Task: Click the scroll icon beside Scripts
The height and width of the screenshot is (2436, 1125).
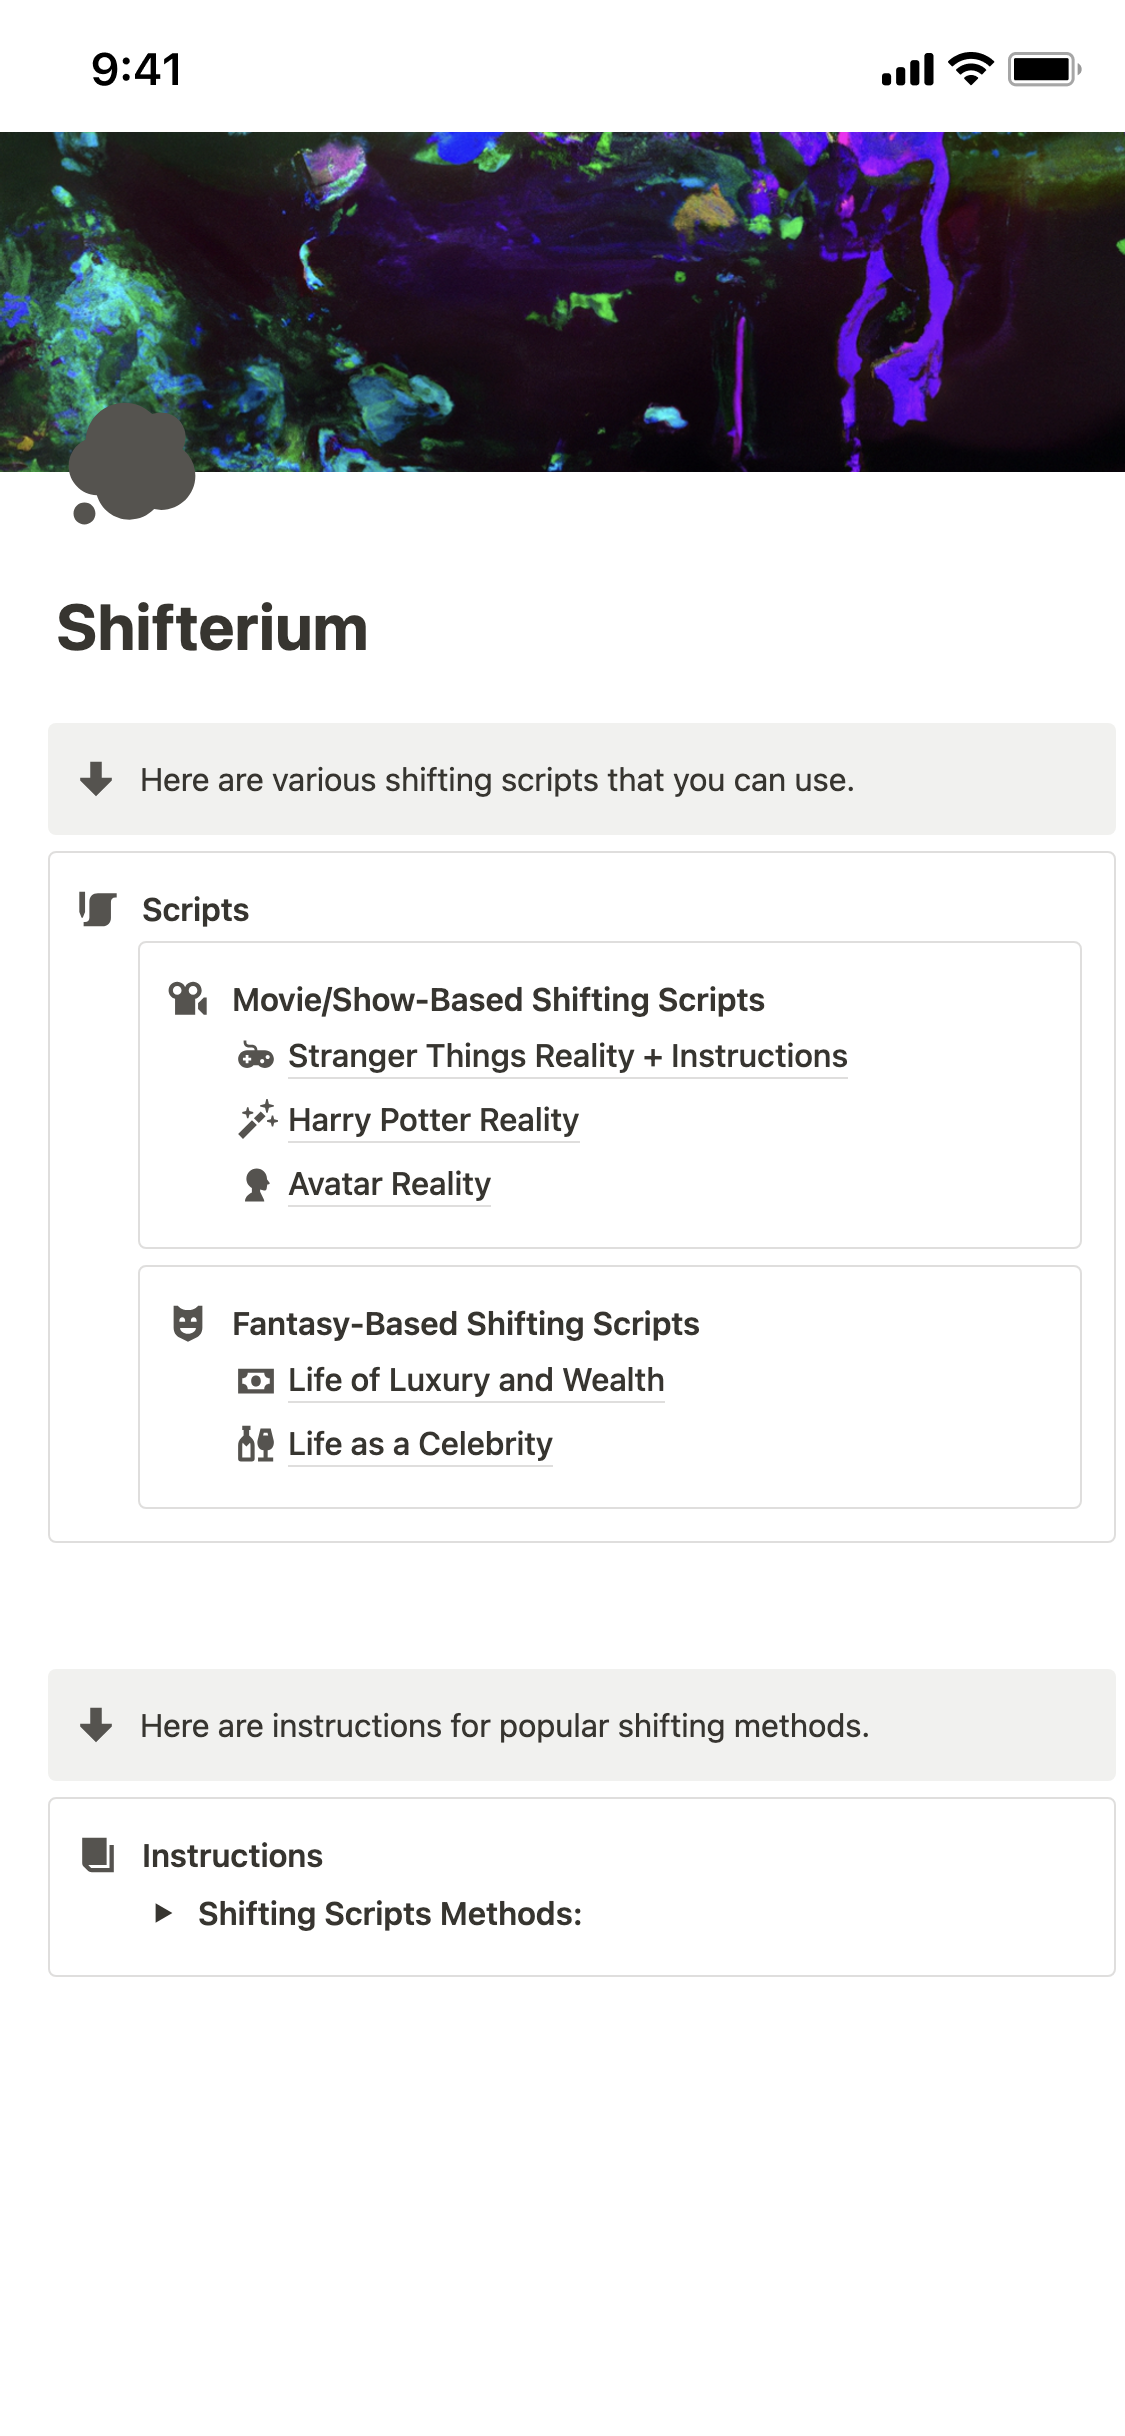Action: click(x=97, y=909)
